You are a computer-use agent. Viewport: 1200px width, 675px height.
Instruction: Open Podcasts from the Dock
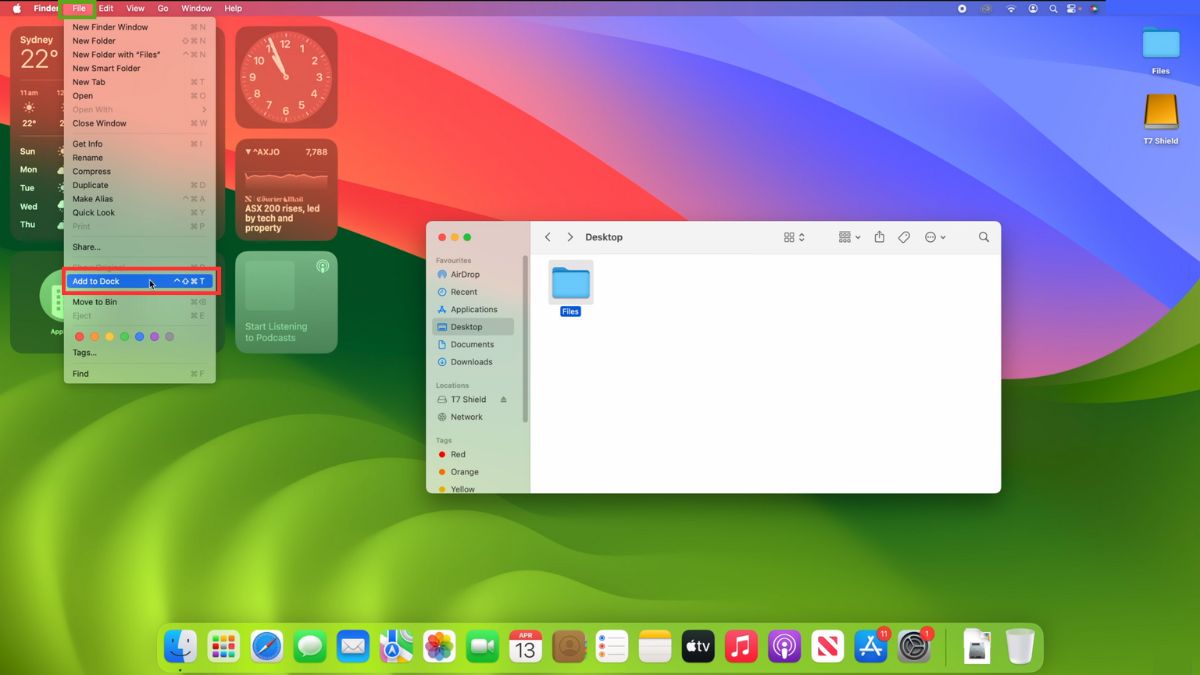[784, 646]
